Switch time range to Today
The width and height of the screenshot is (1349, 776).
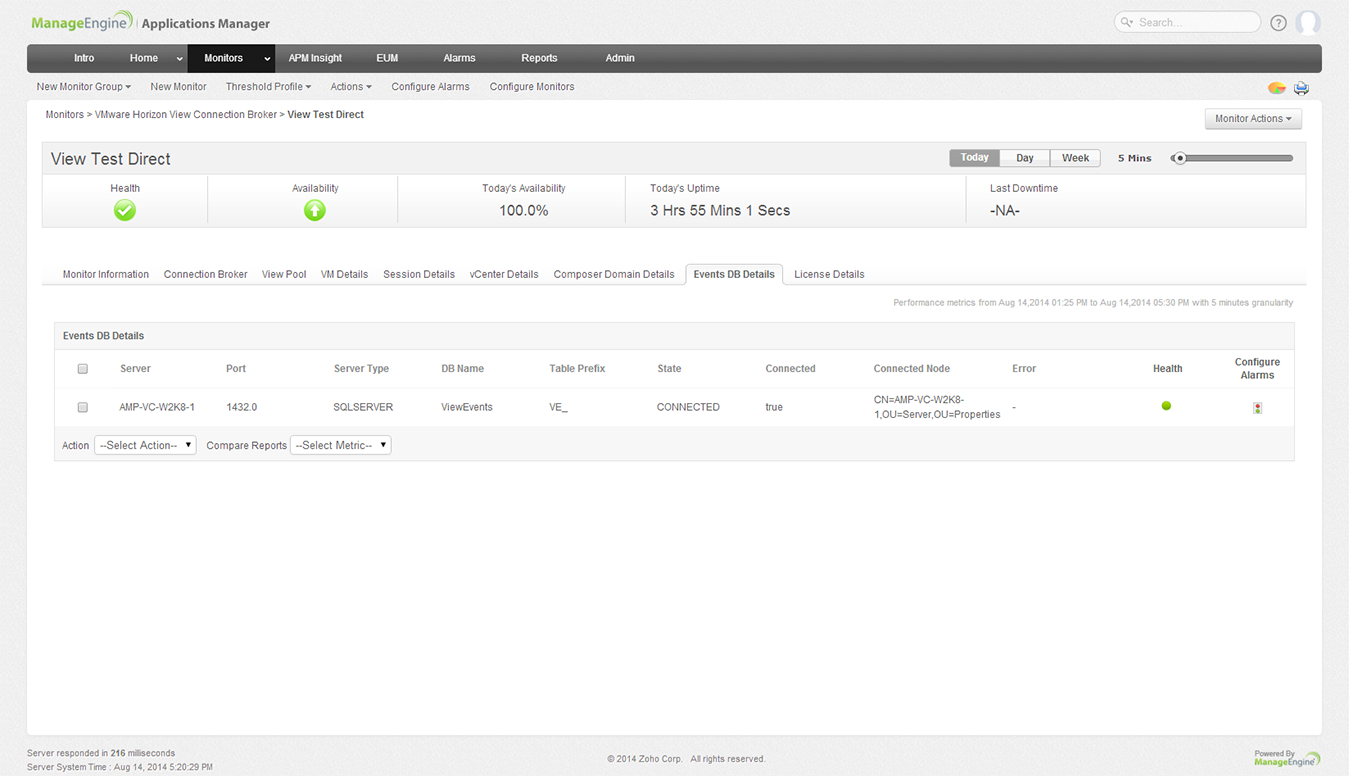[x=975, y=158]
